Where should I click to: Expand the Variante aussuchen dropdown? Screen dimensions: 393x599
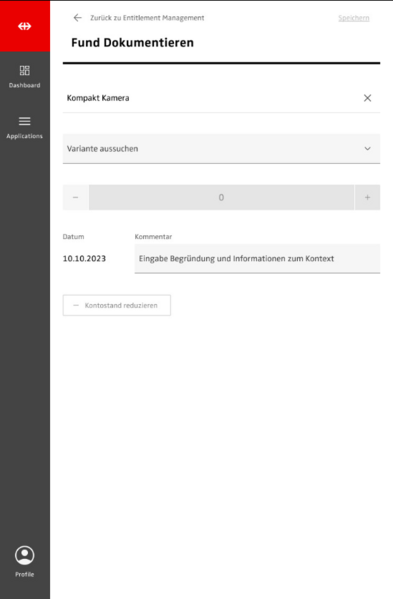point(221,149)
